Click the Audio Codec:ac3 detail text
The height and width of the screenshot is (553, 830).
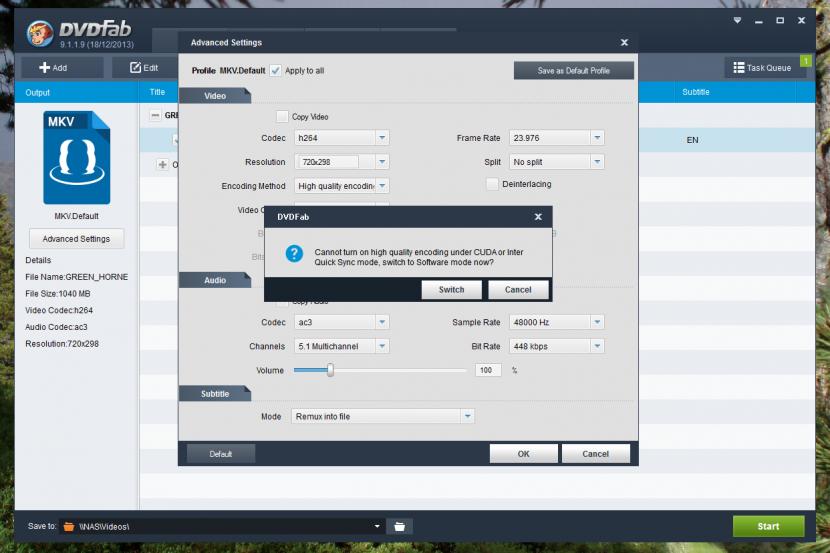(56, 327)
